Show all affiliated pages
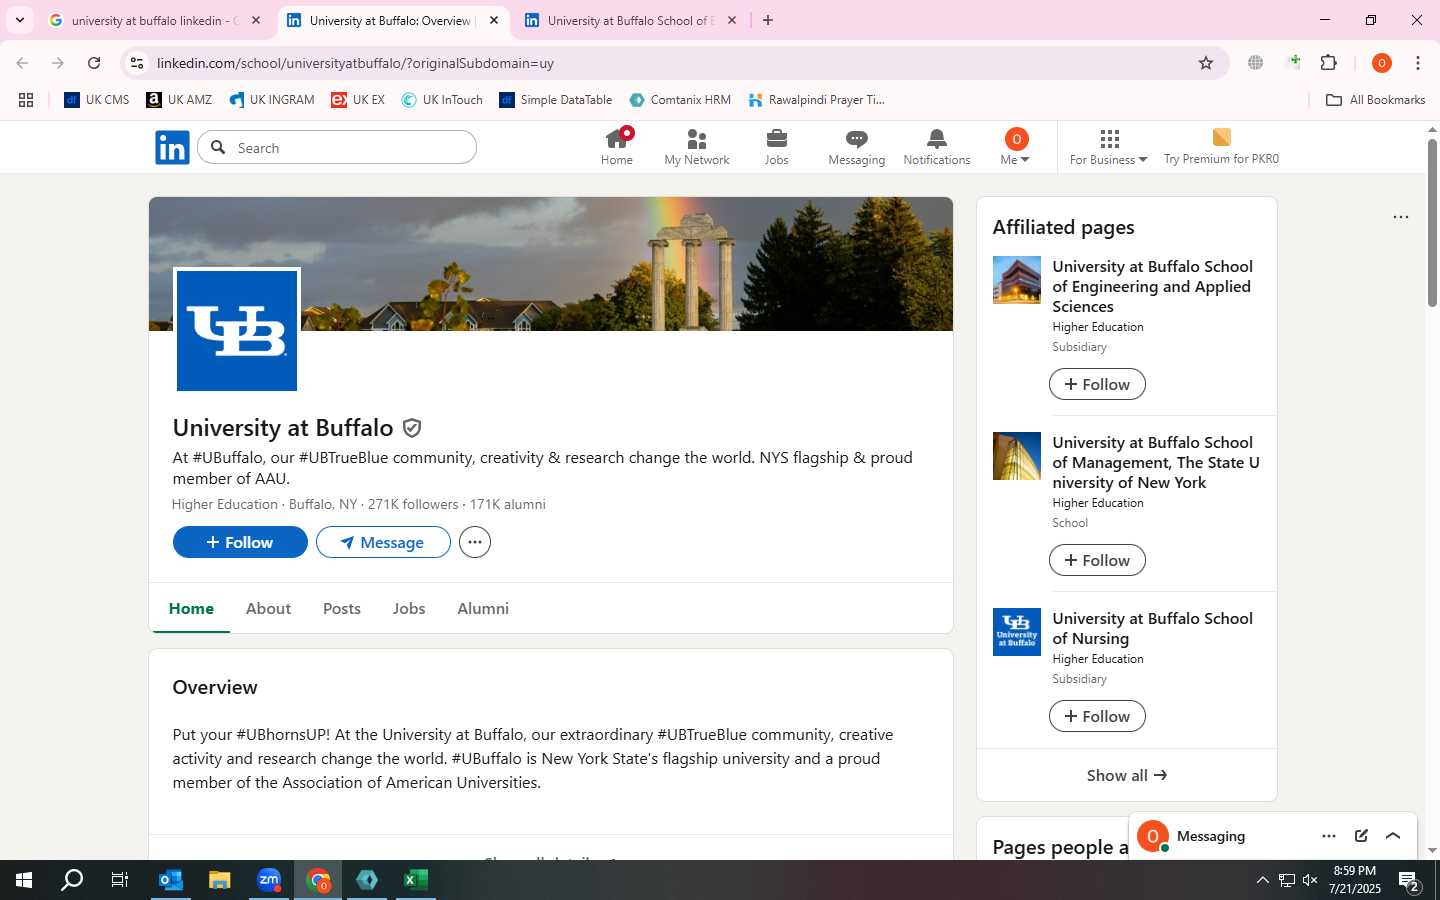 (x=1127, y=775)
